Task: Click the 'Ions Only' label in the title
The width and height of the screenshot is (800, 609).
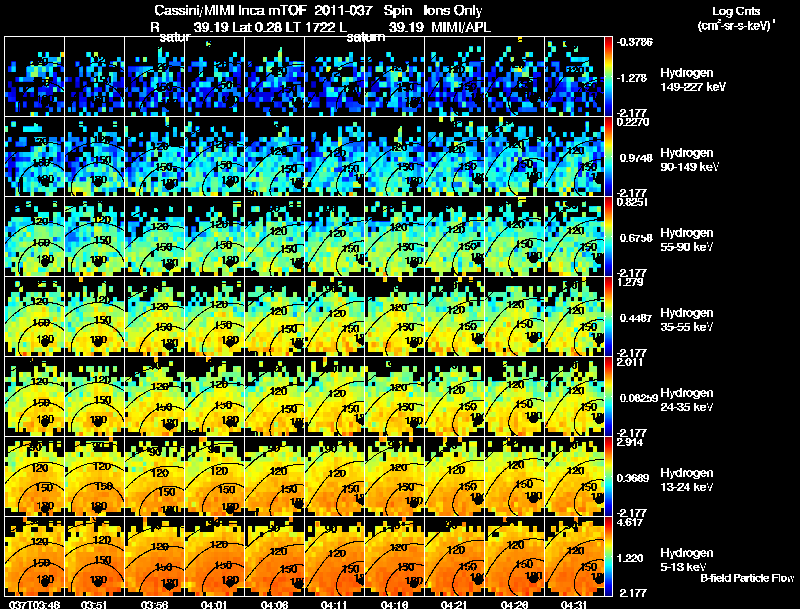Action: click(453, 11)
